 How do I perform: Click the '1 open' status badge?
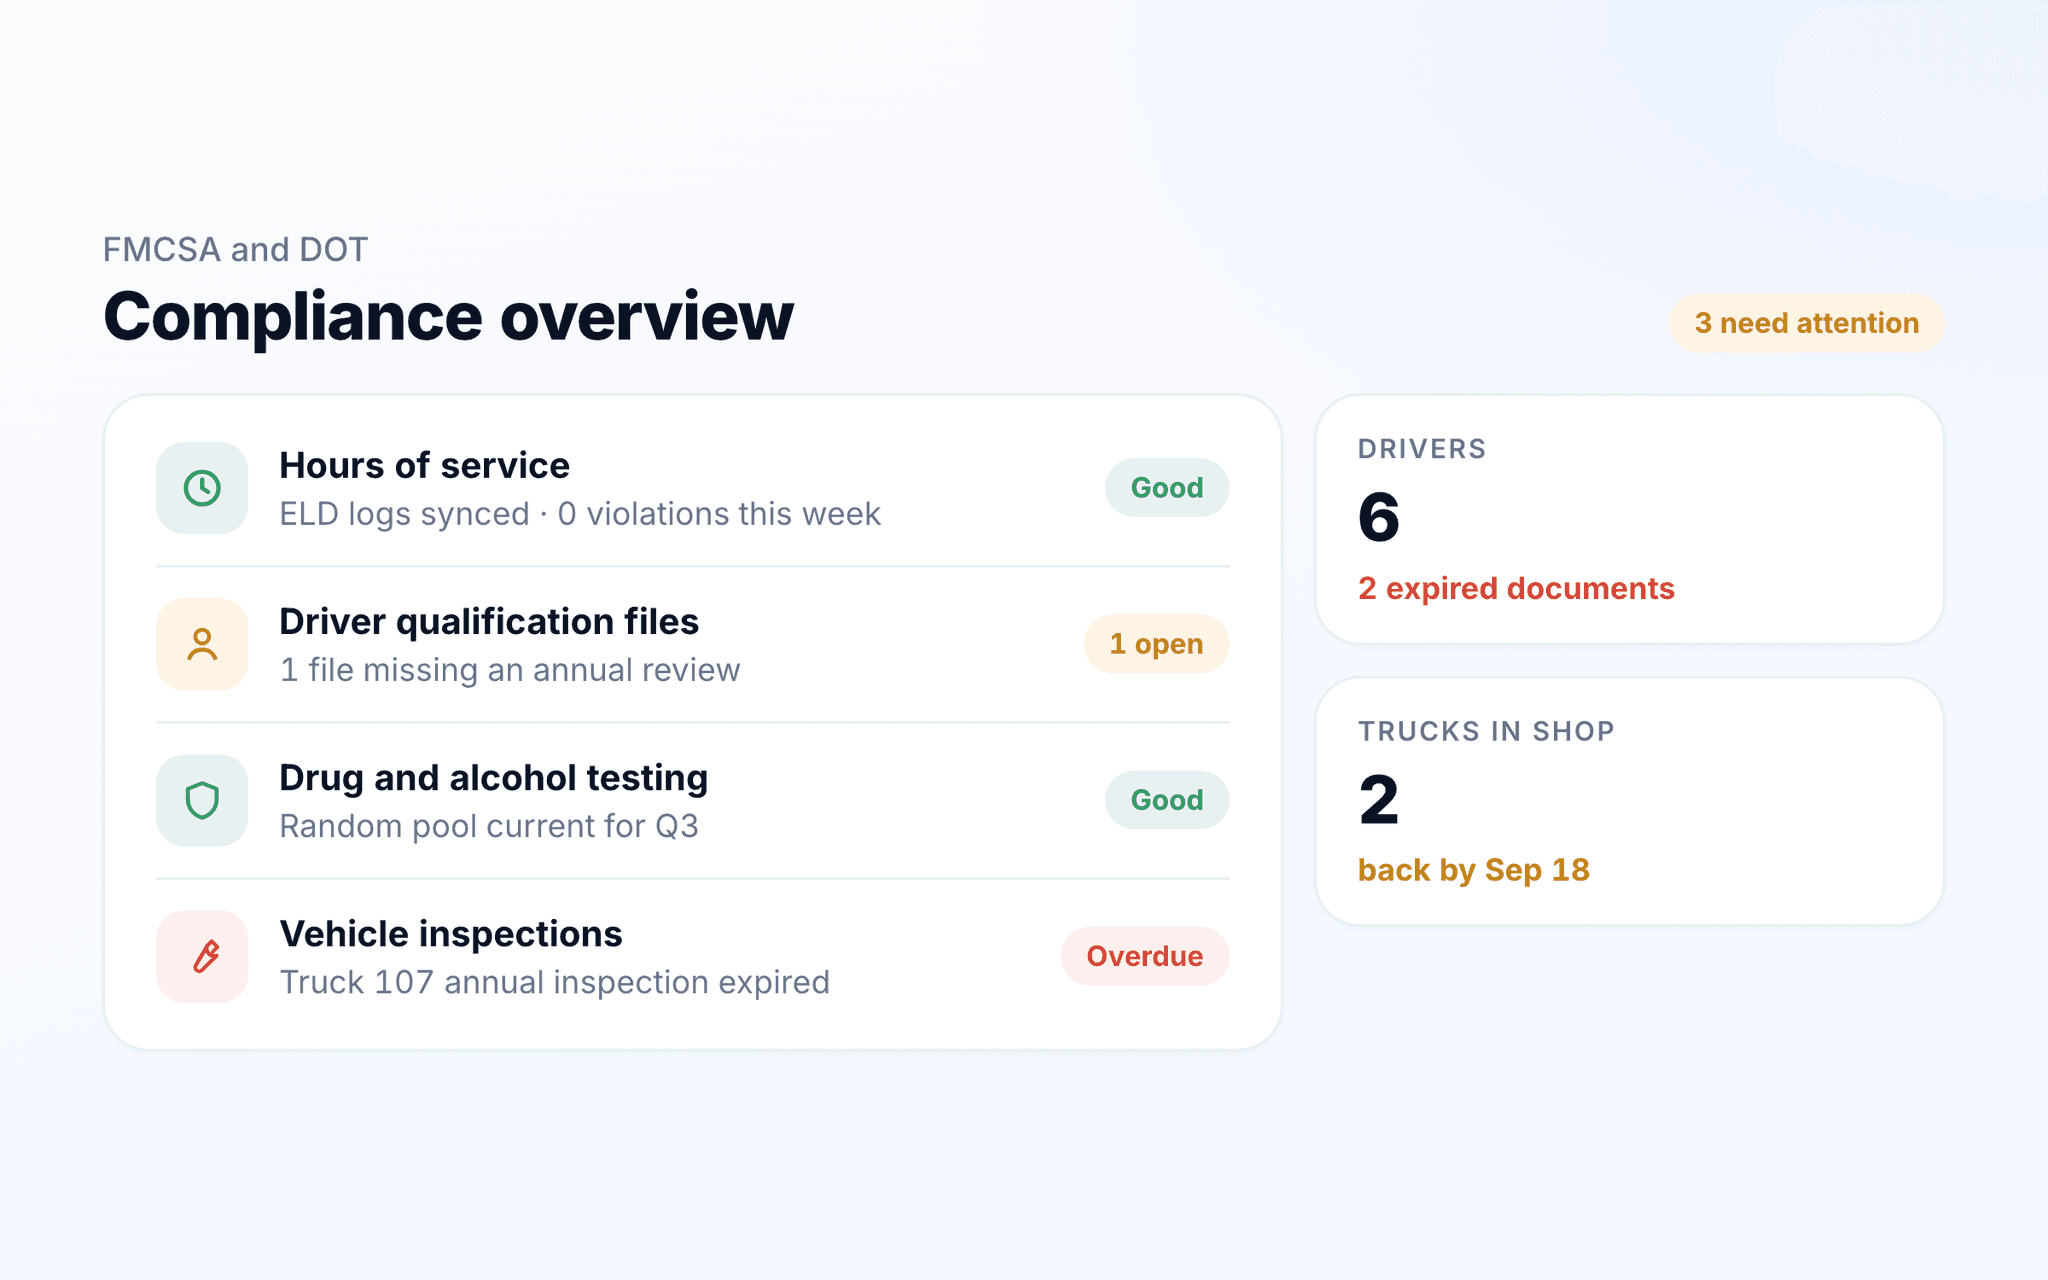coord(1156,644)
